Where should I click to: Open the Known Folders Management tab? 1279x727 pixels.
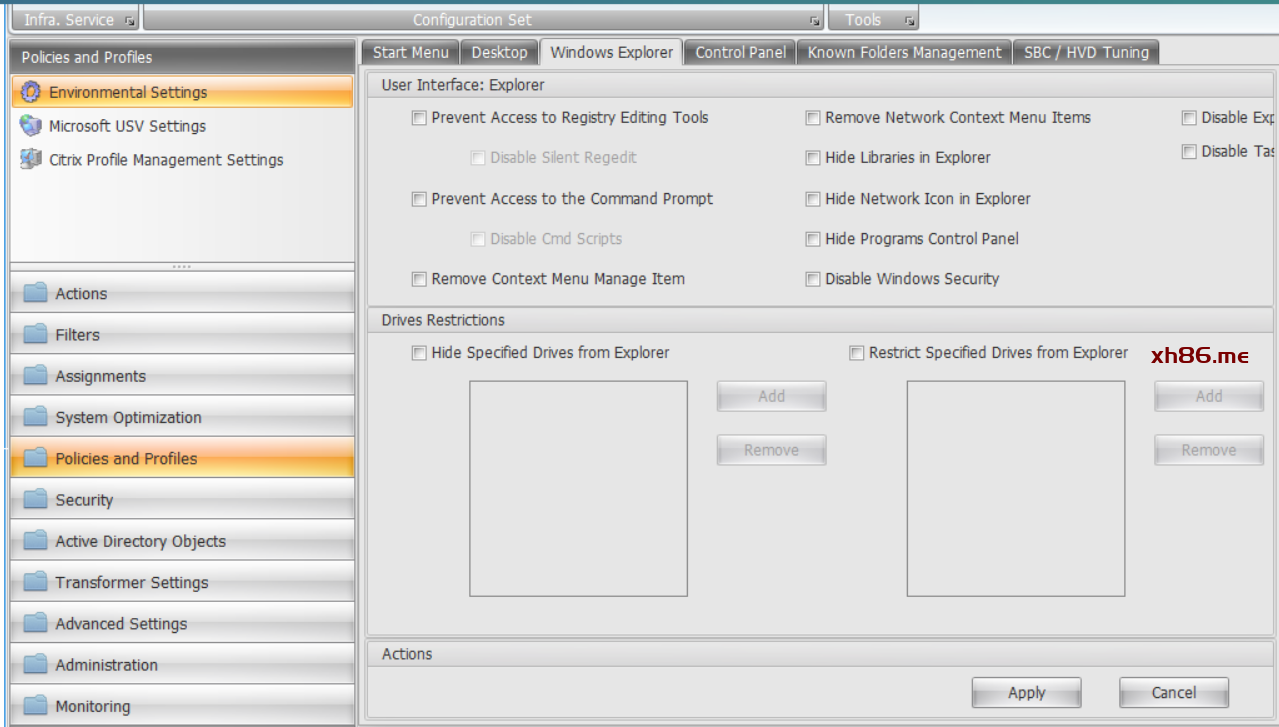click(904, 53)
